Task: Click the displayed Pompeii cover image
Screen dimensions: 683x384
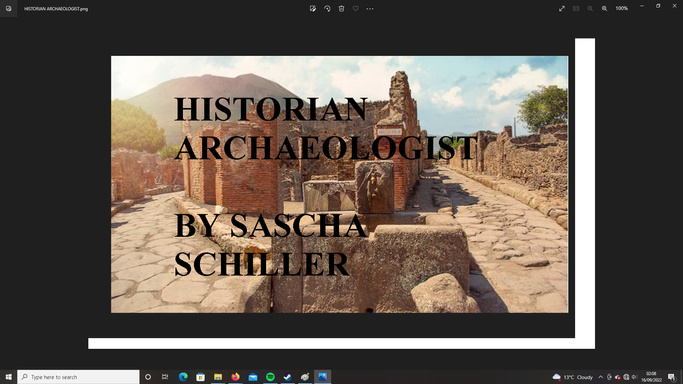Action: point(339,184)
